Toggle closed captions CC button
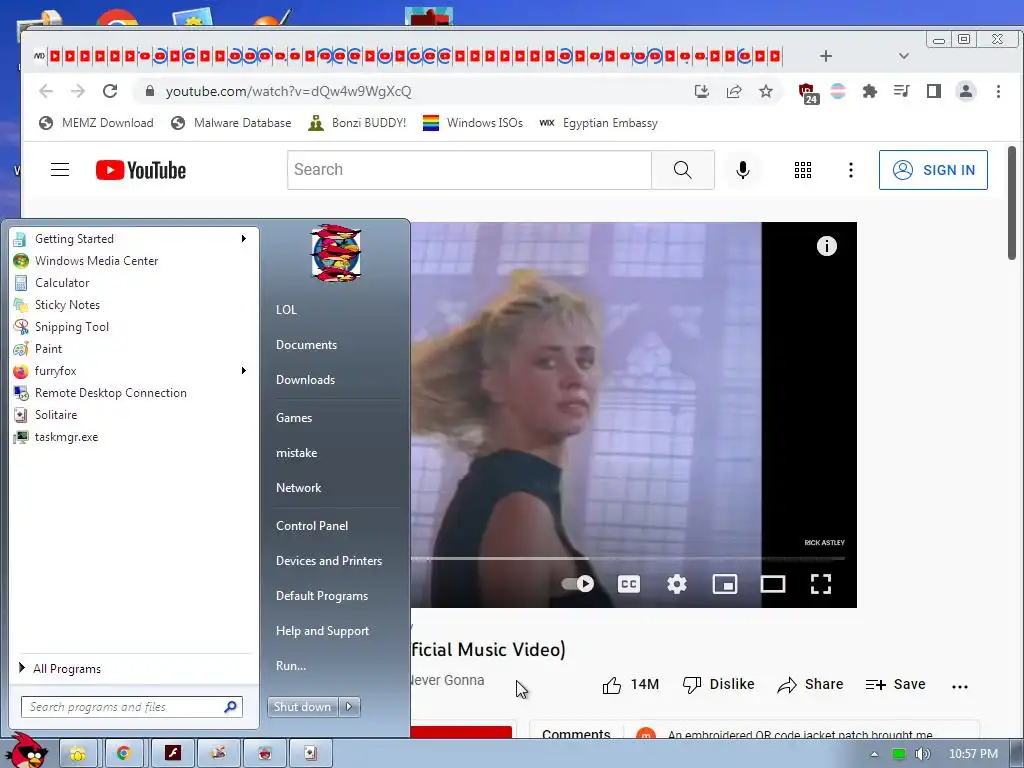Screen dimensions: 1024x768 click(629, 584)
